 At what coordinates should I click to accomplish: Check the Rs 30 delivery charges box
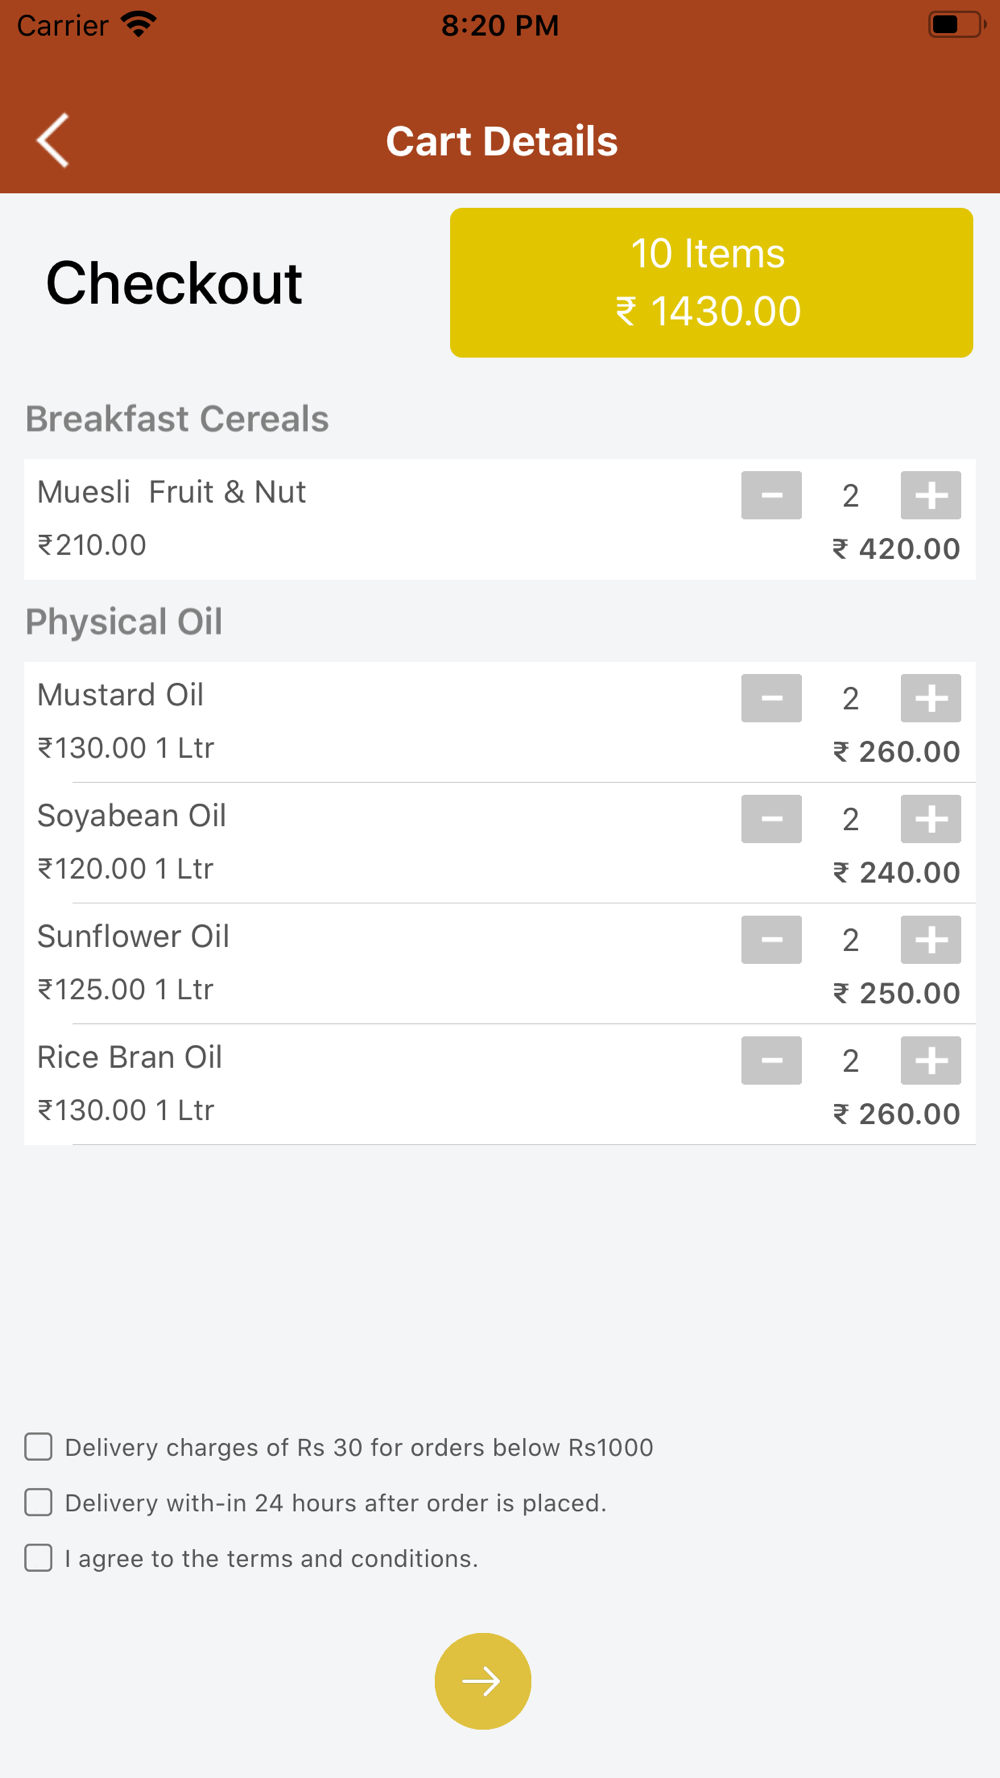pos(38,1447)
